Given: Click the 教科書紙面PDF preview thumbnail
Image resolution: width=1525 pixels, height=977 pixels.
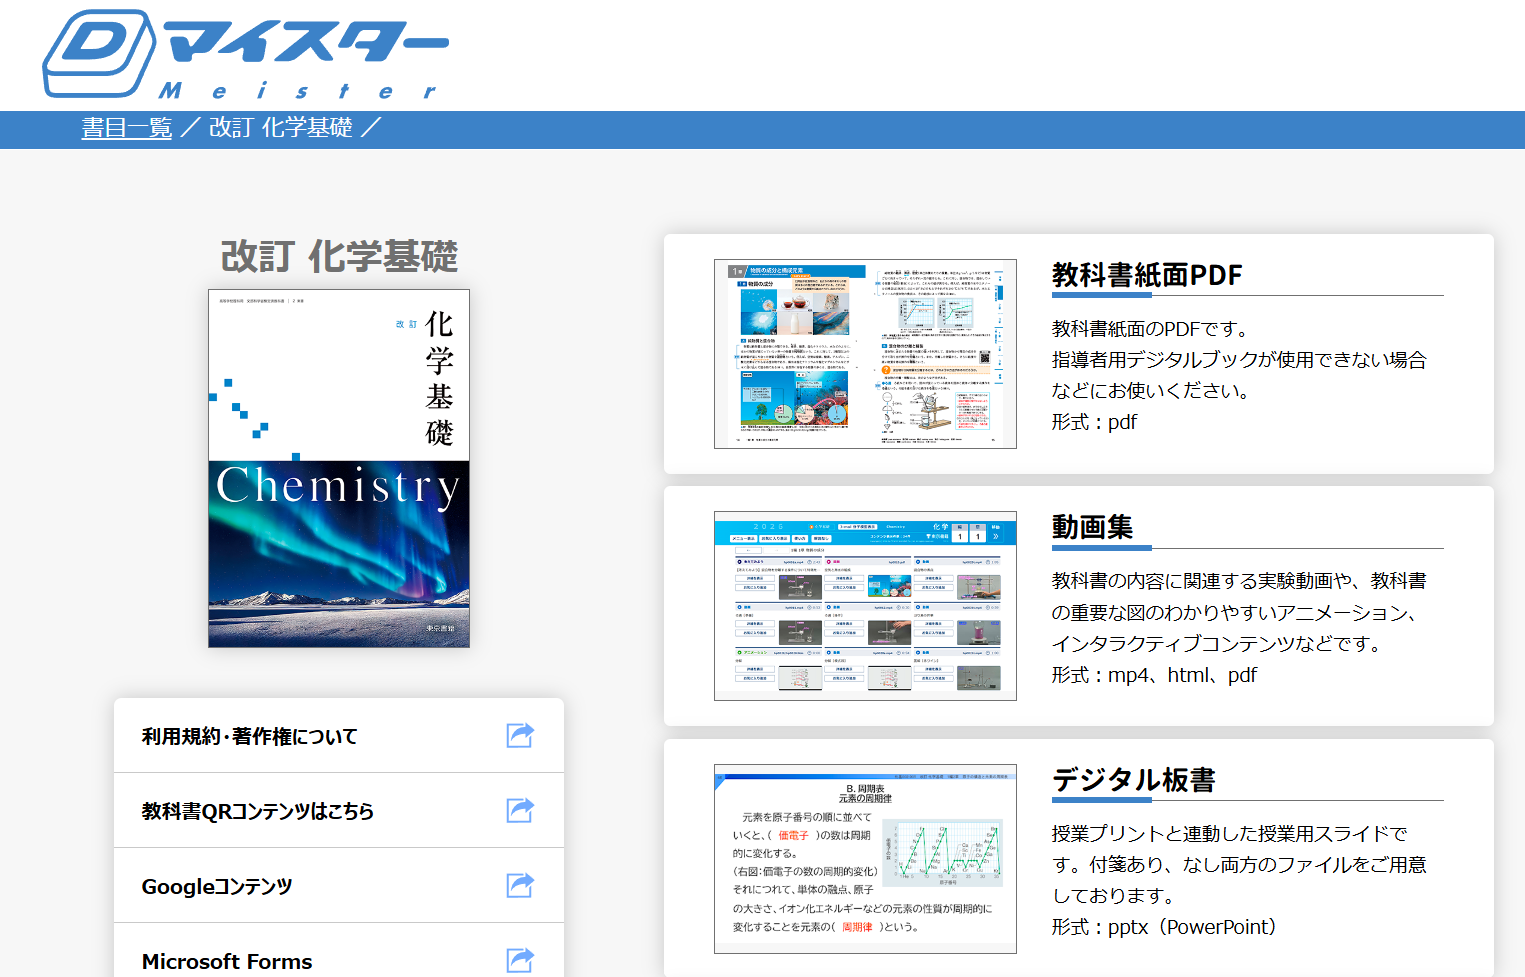Looking at the screenshot, I should coord(865,354).
